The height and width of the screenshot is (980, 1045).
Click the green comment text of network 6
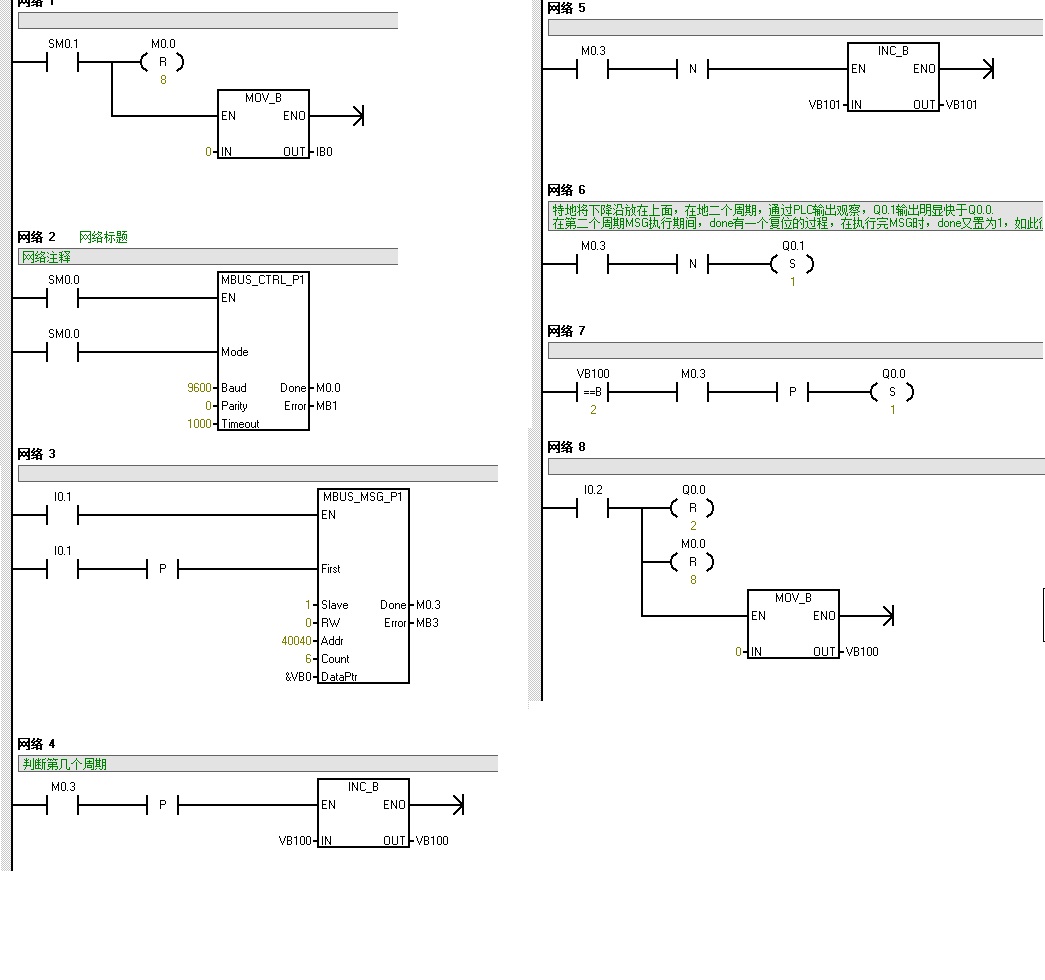coord(796,217)
